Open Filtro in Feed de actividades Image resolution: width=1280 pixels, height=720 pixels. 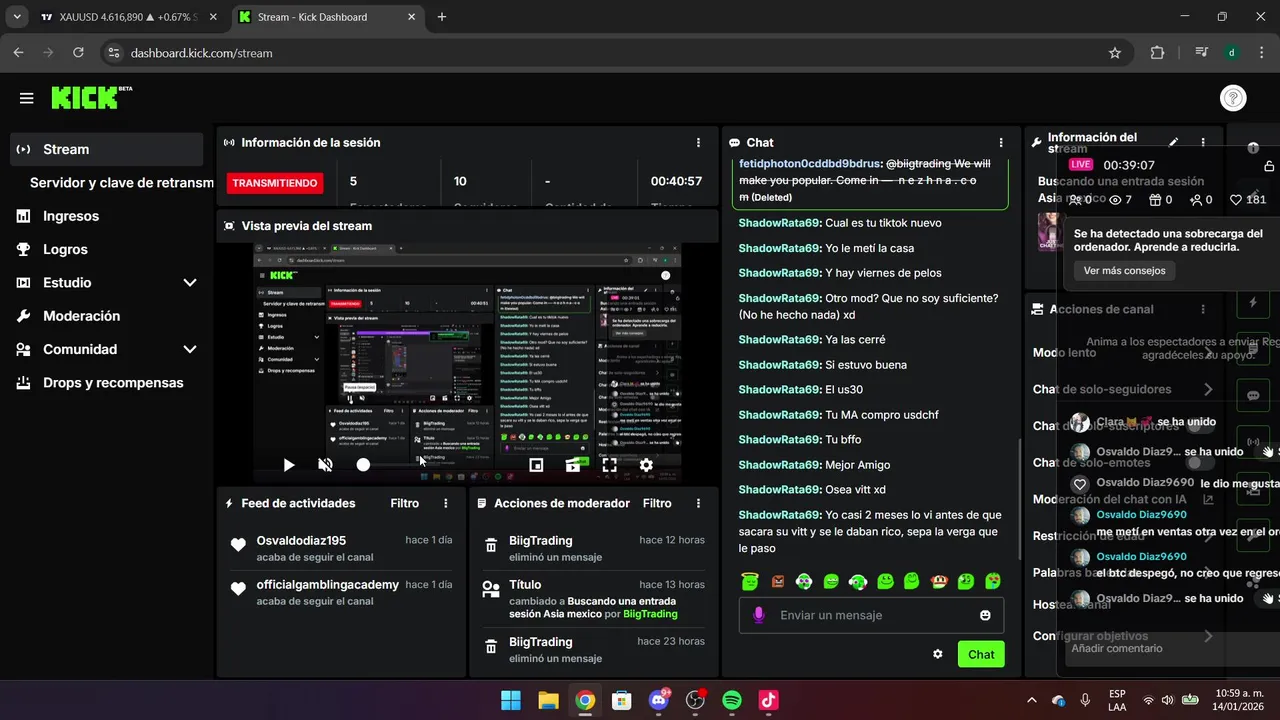[x=404, y=504]
